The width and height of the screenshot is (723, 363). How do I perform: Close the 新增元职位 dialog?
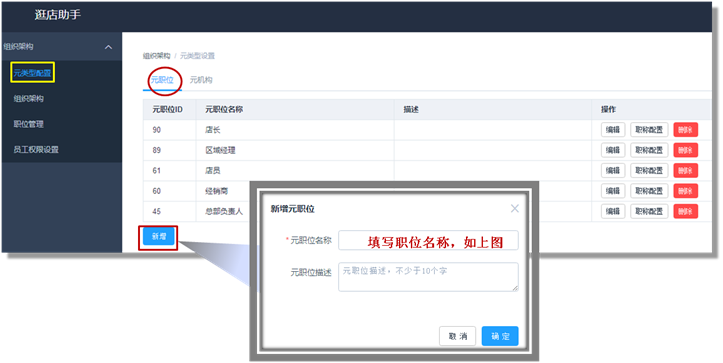click(x=515, y=208)
